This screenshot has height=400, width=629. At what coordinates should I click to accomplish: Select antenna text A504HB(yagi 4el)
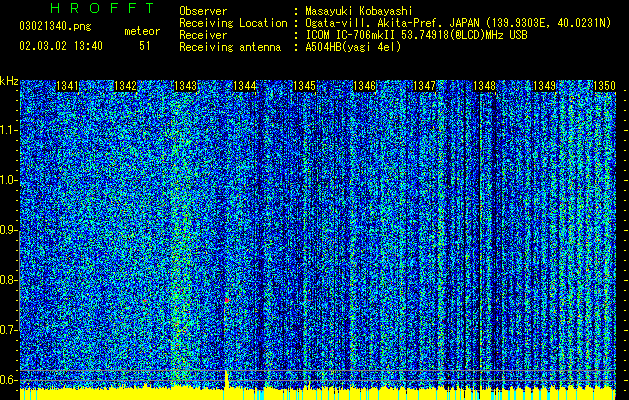(x=353, y=47)
